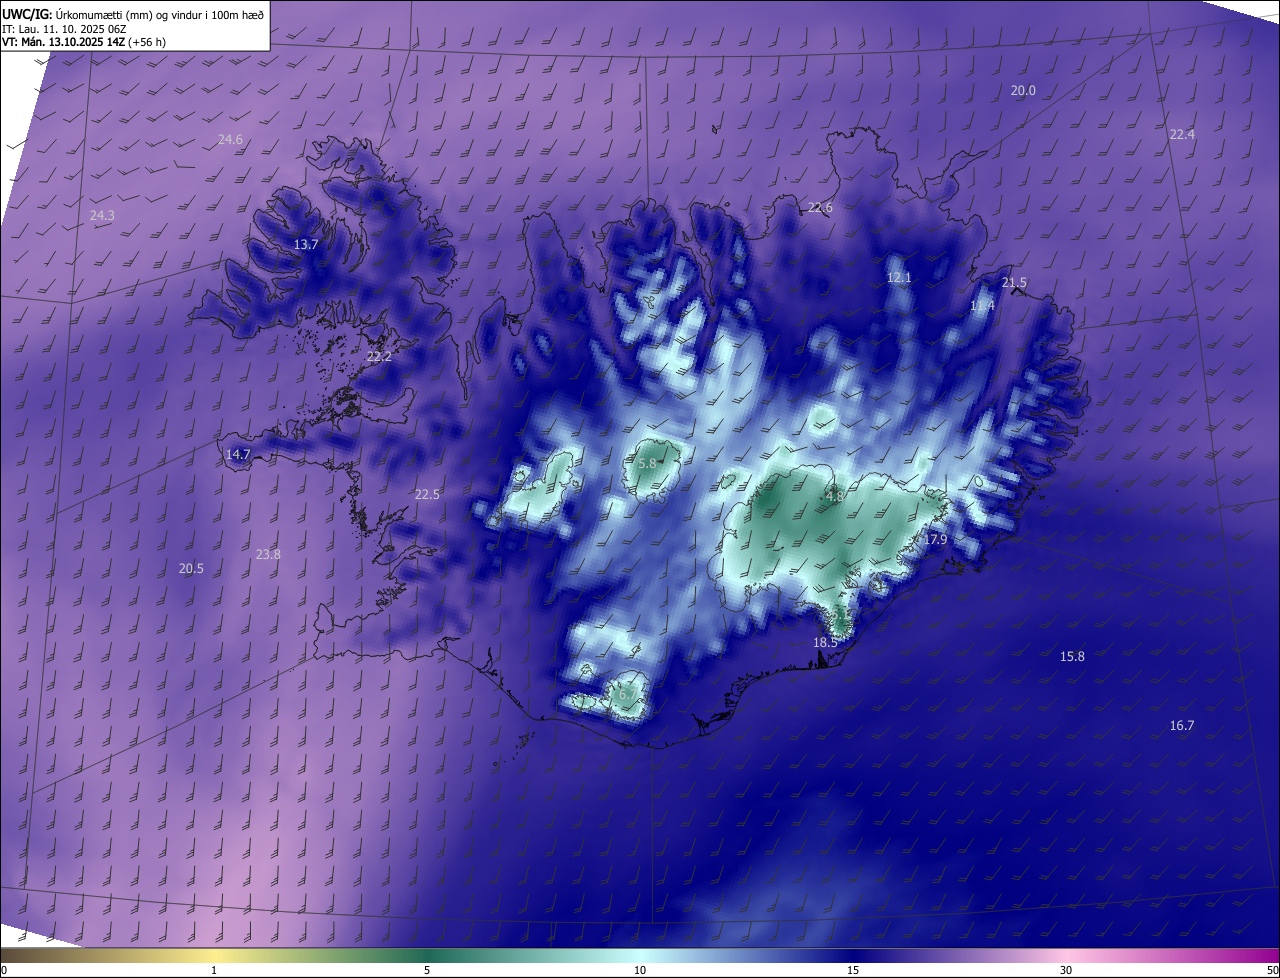Click the 22.2 value label

379,356
